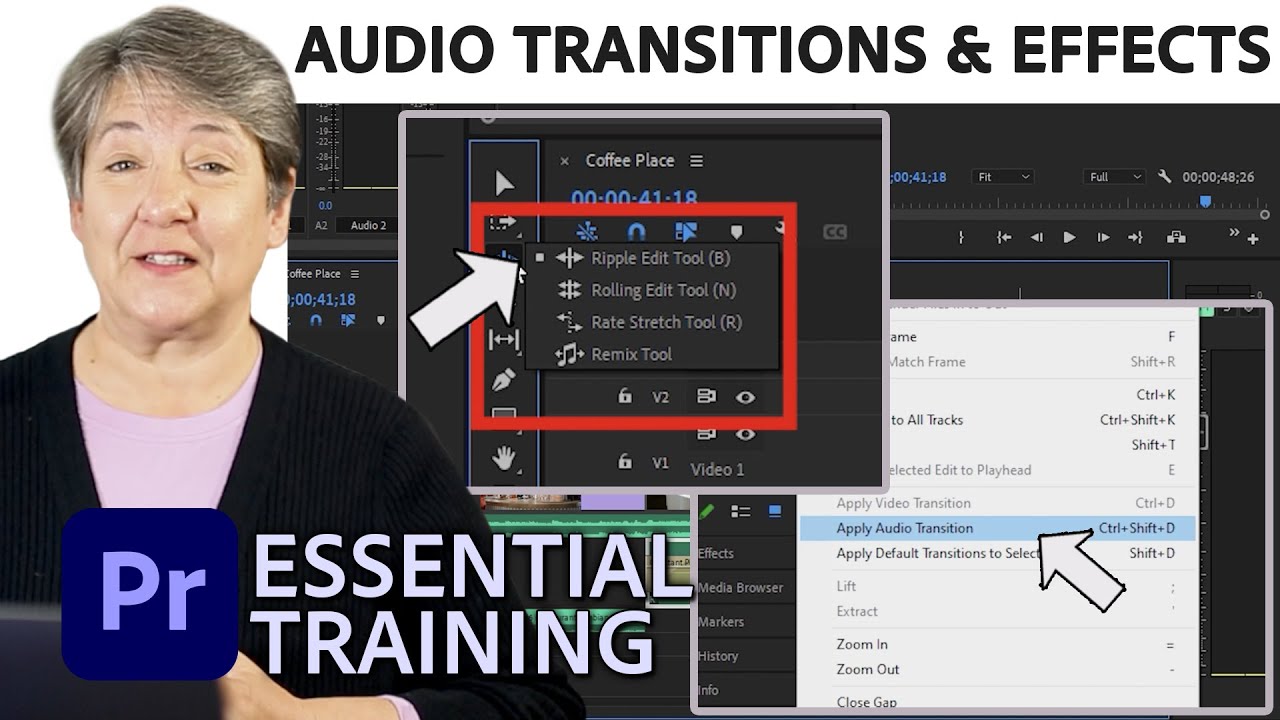Viewport: 1280px width, 720px height.
Task: Add a marker using the timeline marker icon
Action: [737, 232]
